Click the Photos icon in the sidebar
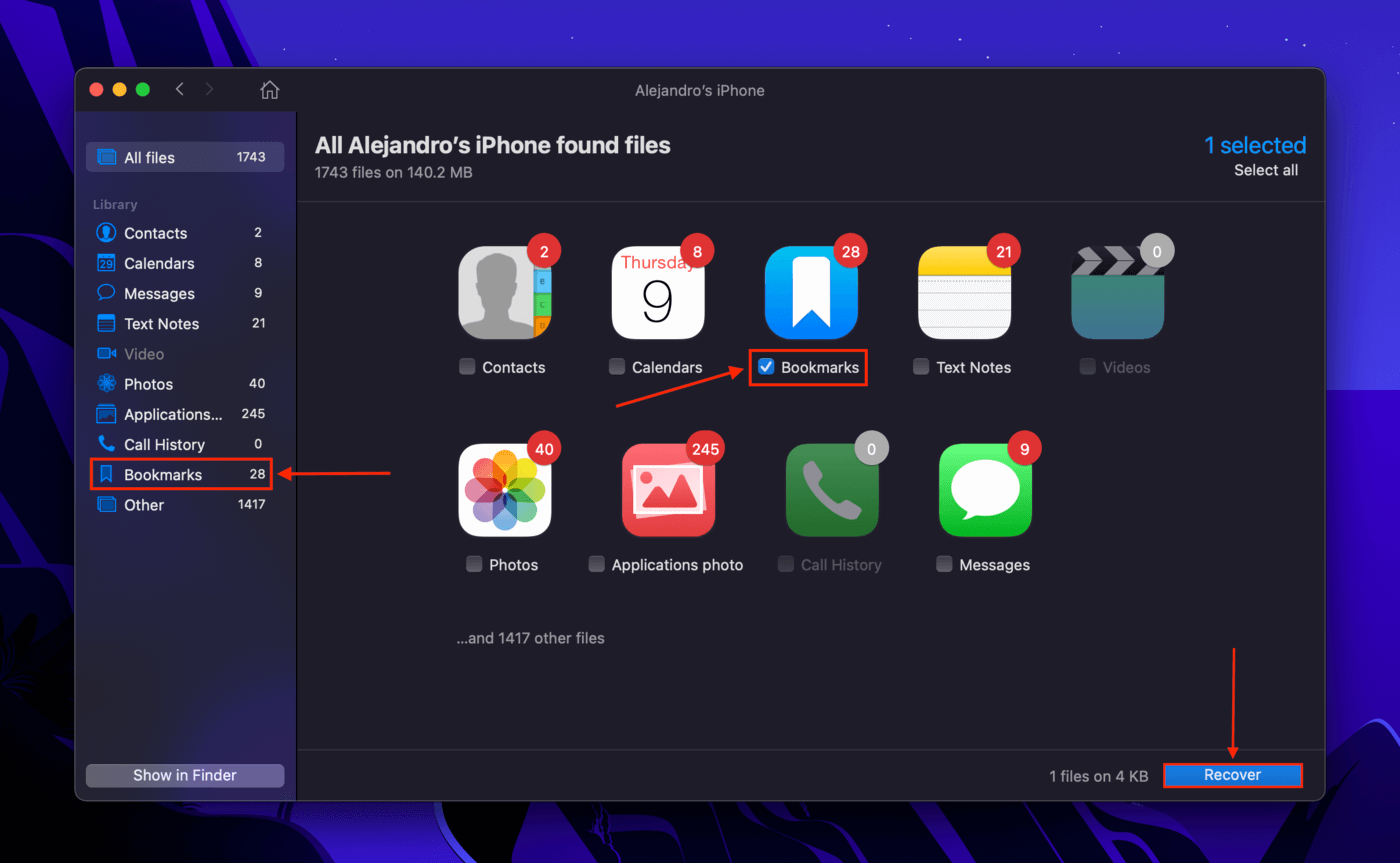This screenshot has width=1400, height=863. pyautogui.click(x=106, y=384)
